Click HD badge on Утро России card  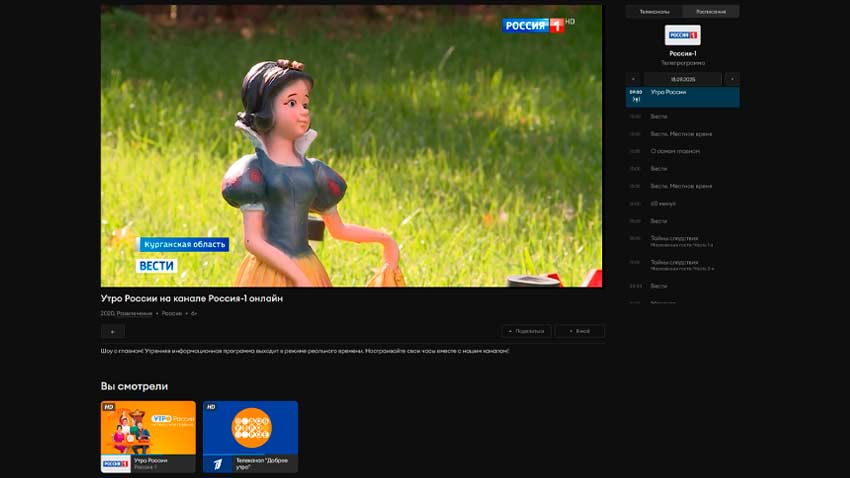(109, 406)
